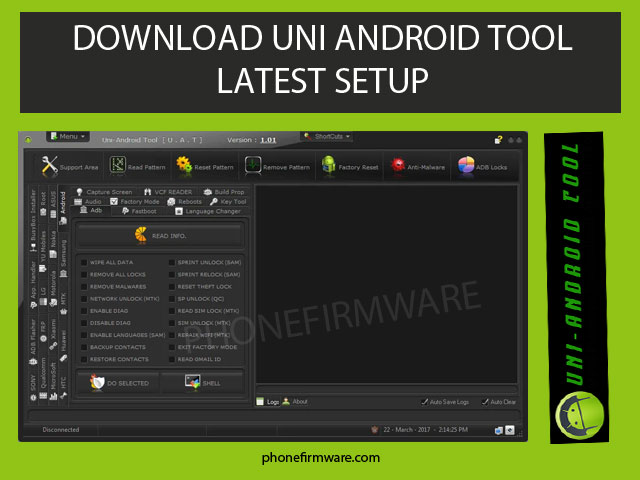This screenshot has height=480, width=640.
Task: Select the Samsung vertical tab
Action: tap(63, 259)
